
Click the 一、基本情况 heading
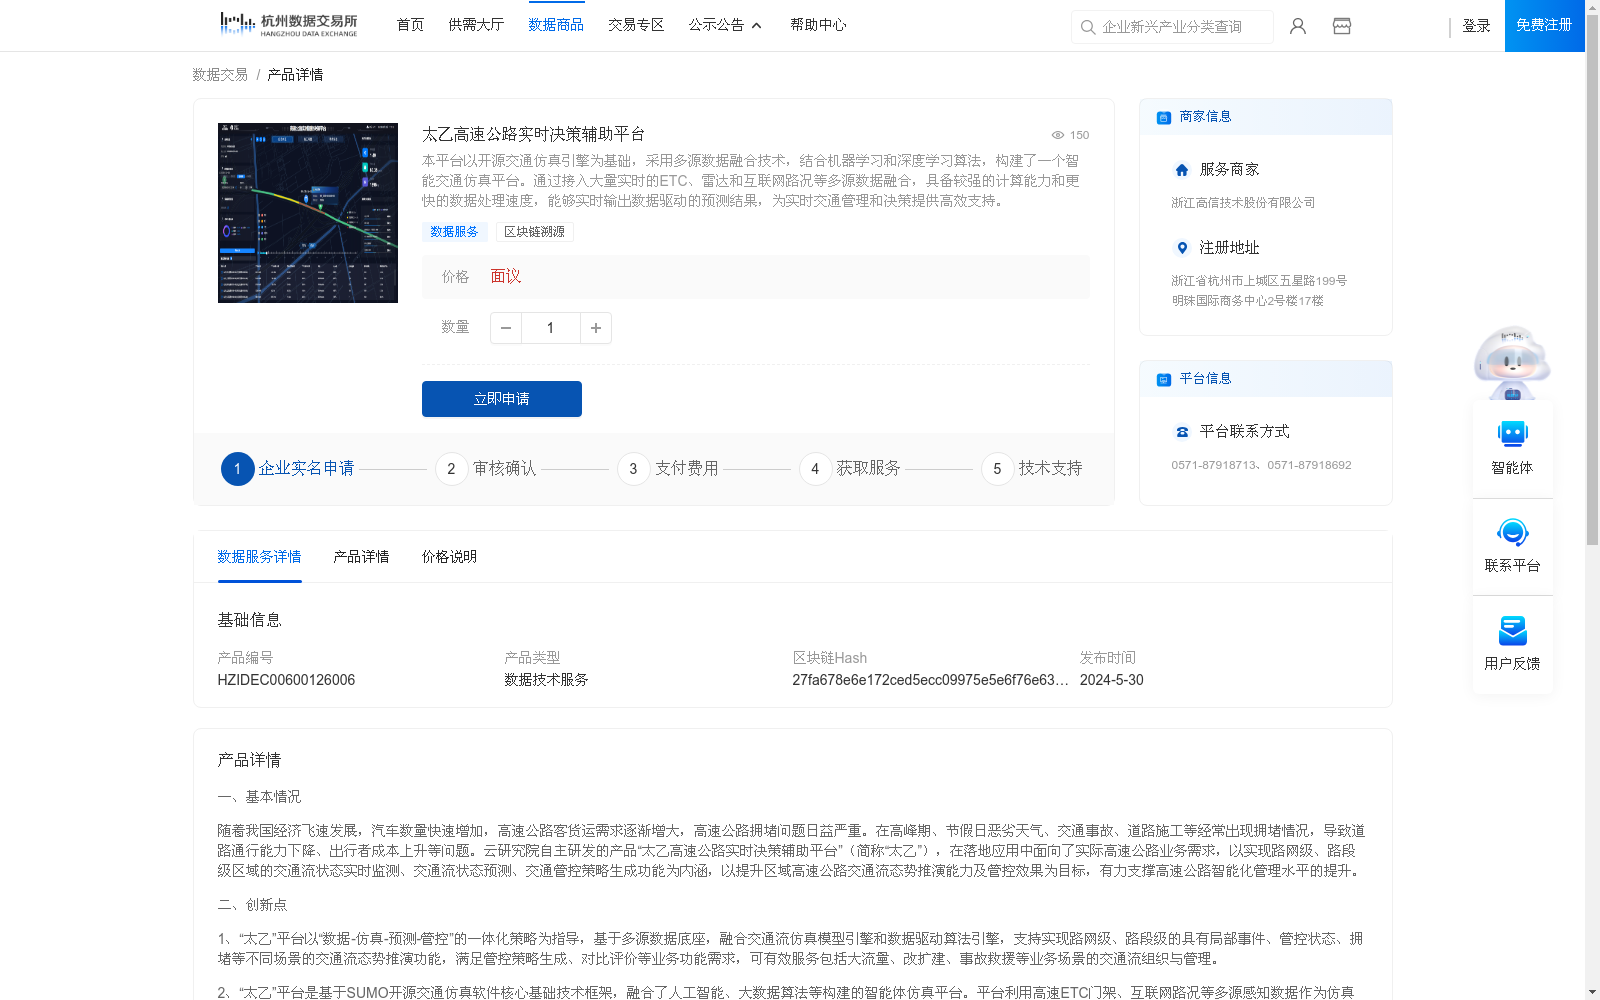click(259, 797)
